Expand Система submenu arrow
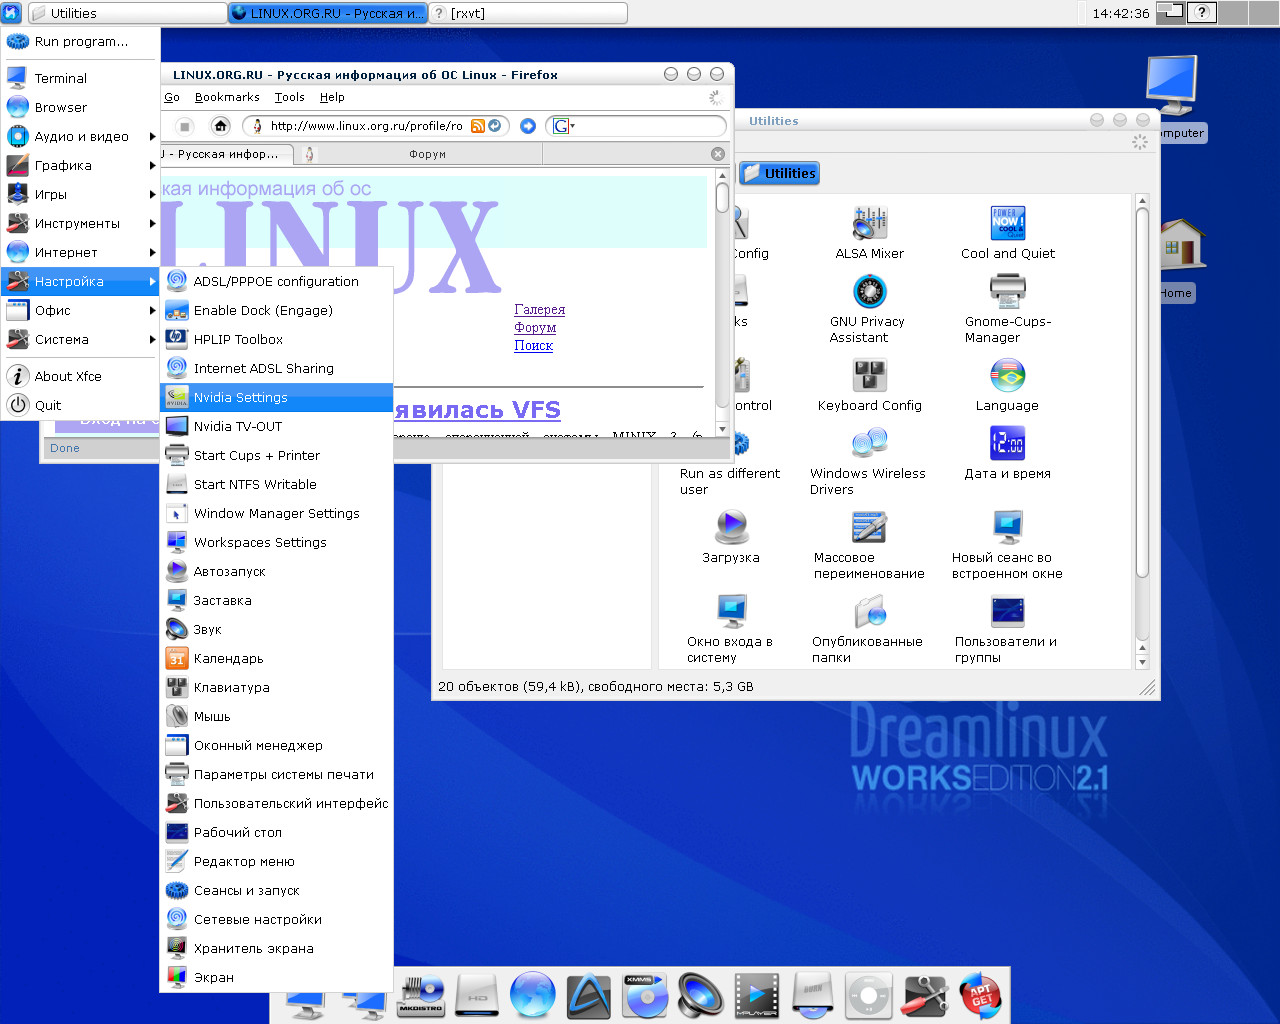Image resolution: width=1280 pixels, height=1024 pixels. tap(152, 339)
